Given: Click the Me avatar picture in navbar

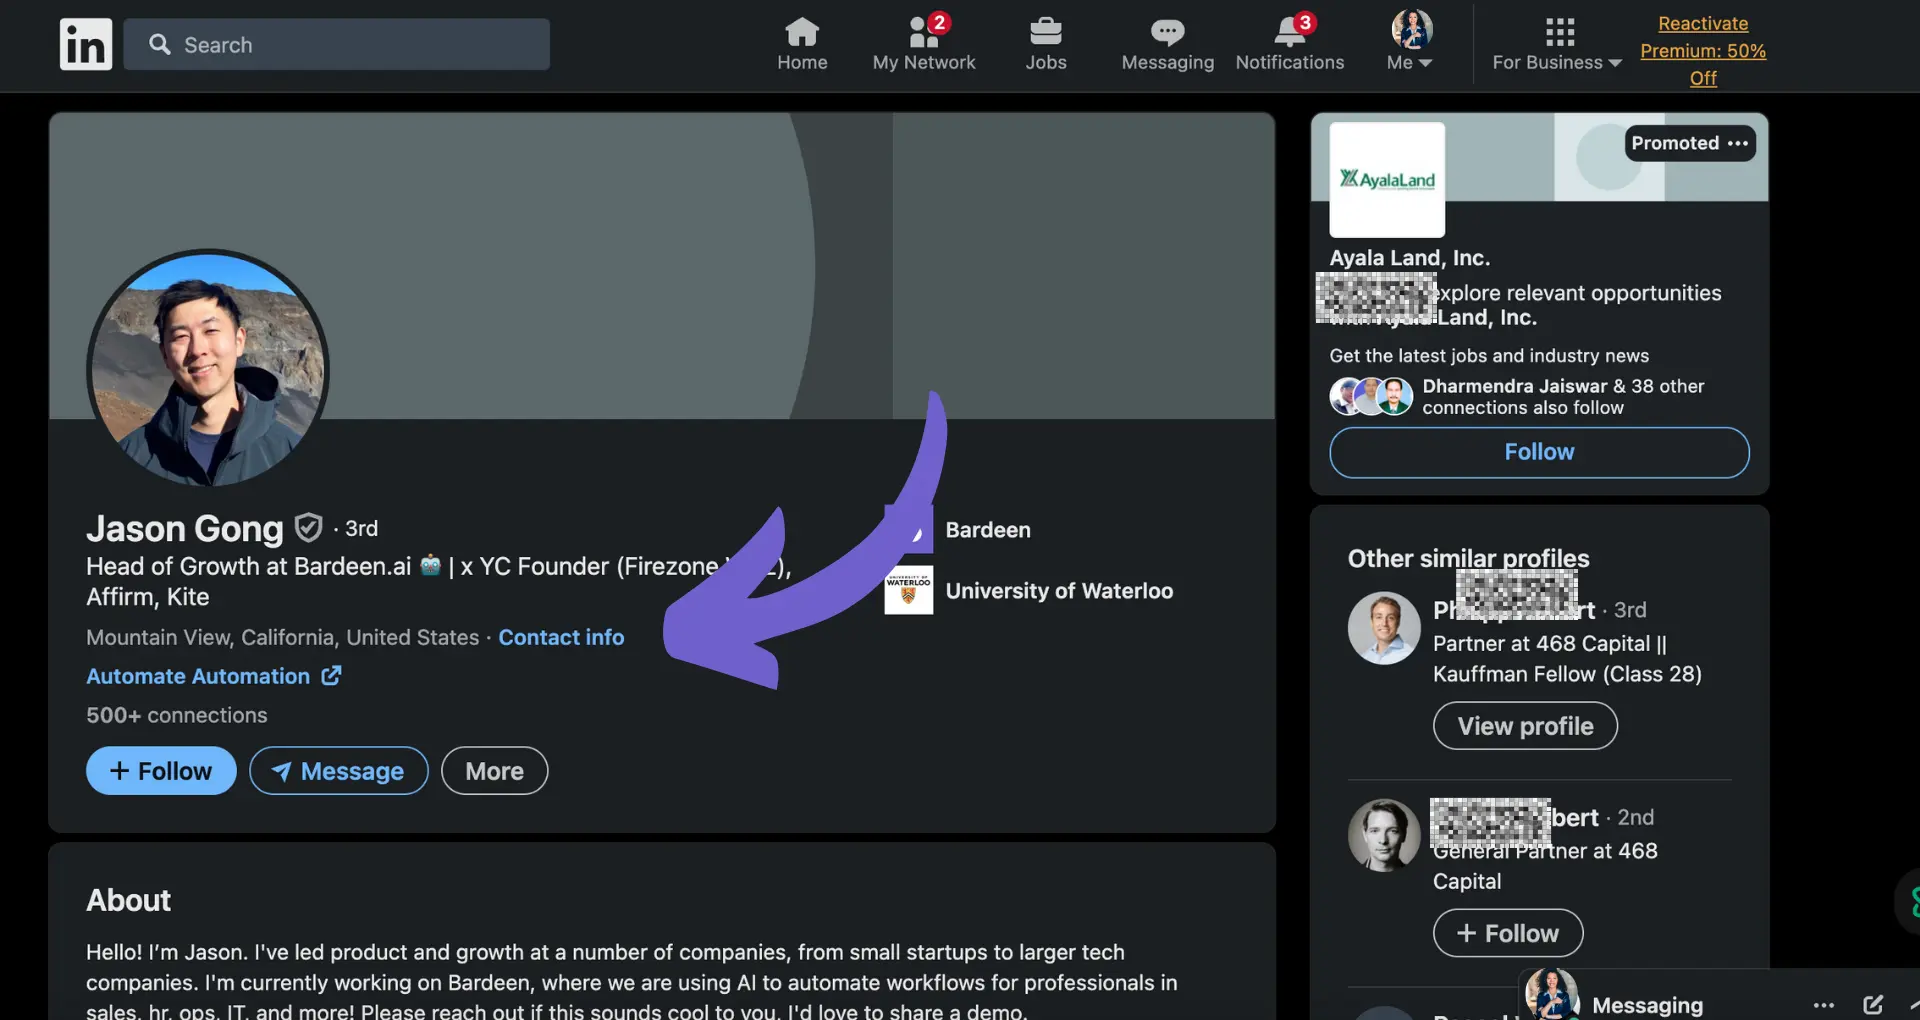Looking at the screenshot, I should (x=1412, y=29).
